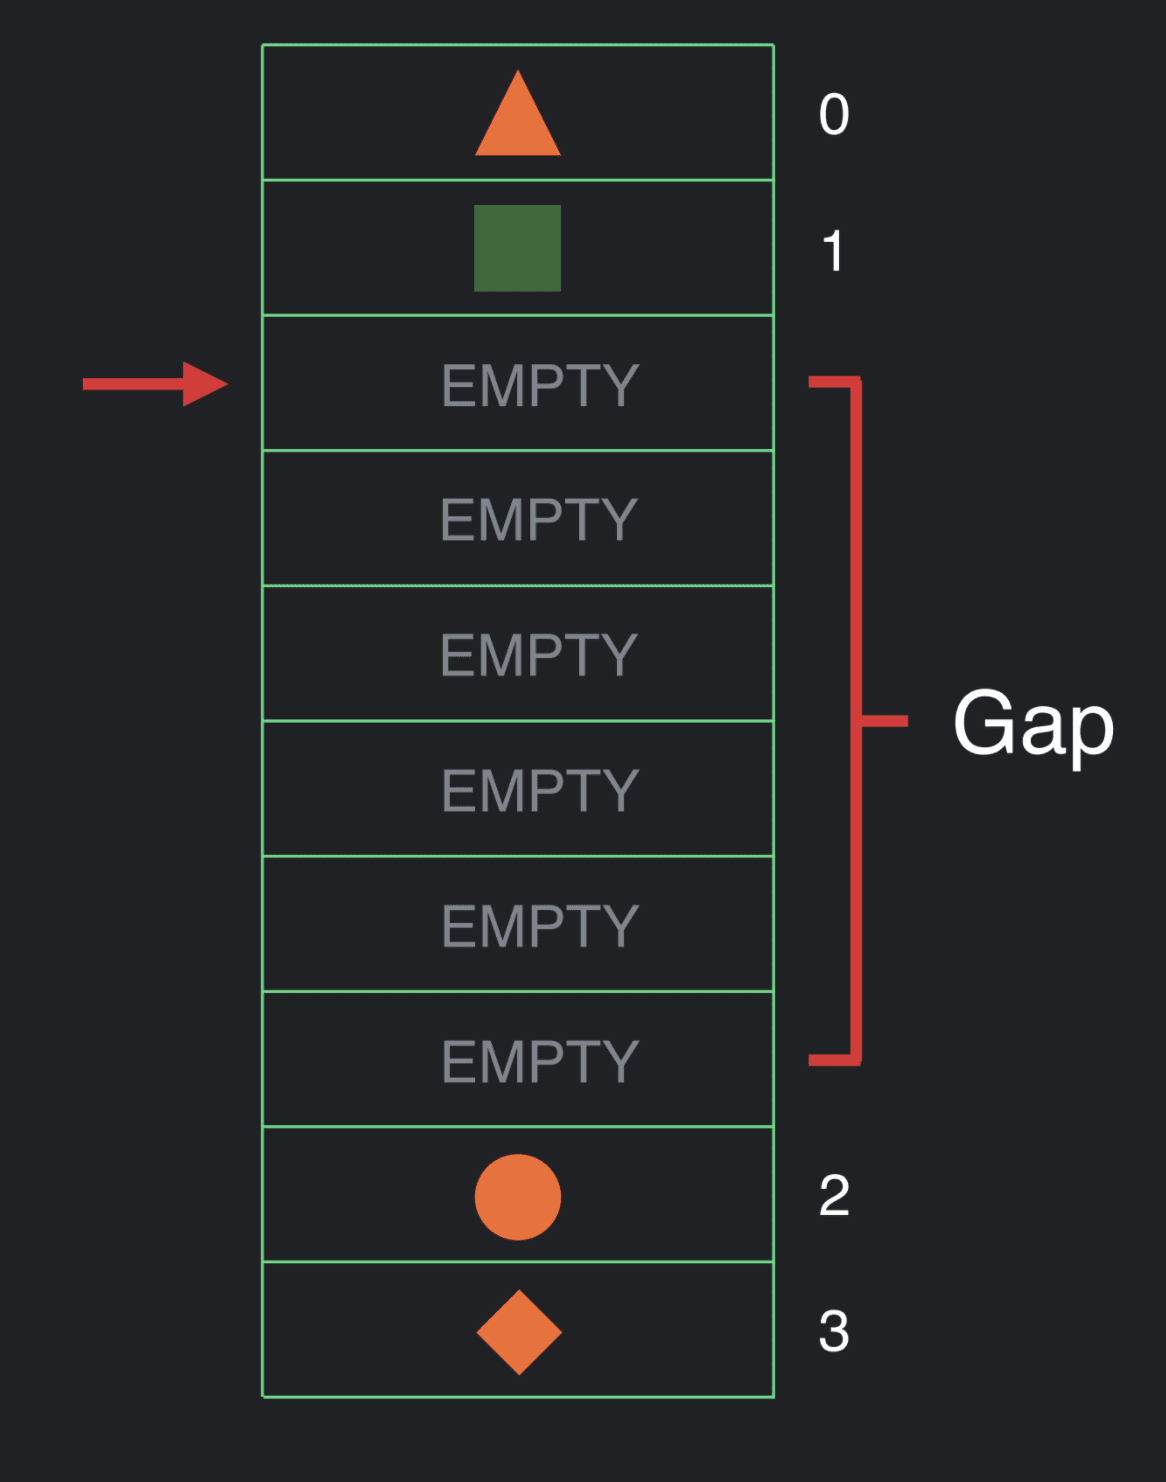Click index number 0
The height and width of the screenshot is (1482, 1166).
(834, 114)
